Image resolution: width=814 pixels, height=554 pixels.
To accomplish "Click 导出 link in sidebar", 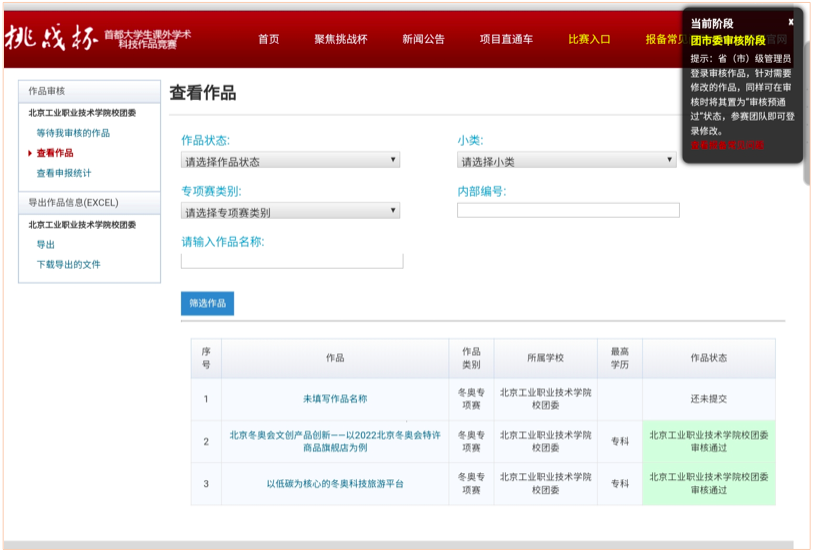I will coord(46,245).
